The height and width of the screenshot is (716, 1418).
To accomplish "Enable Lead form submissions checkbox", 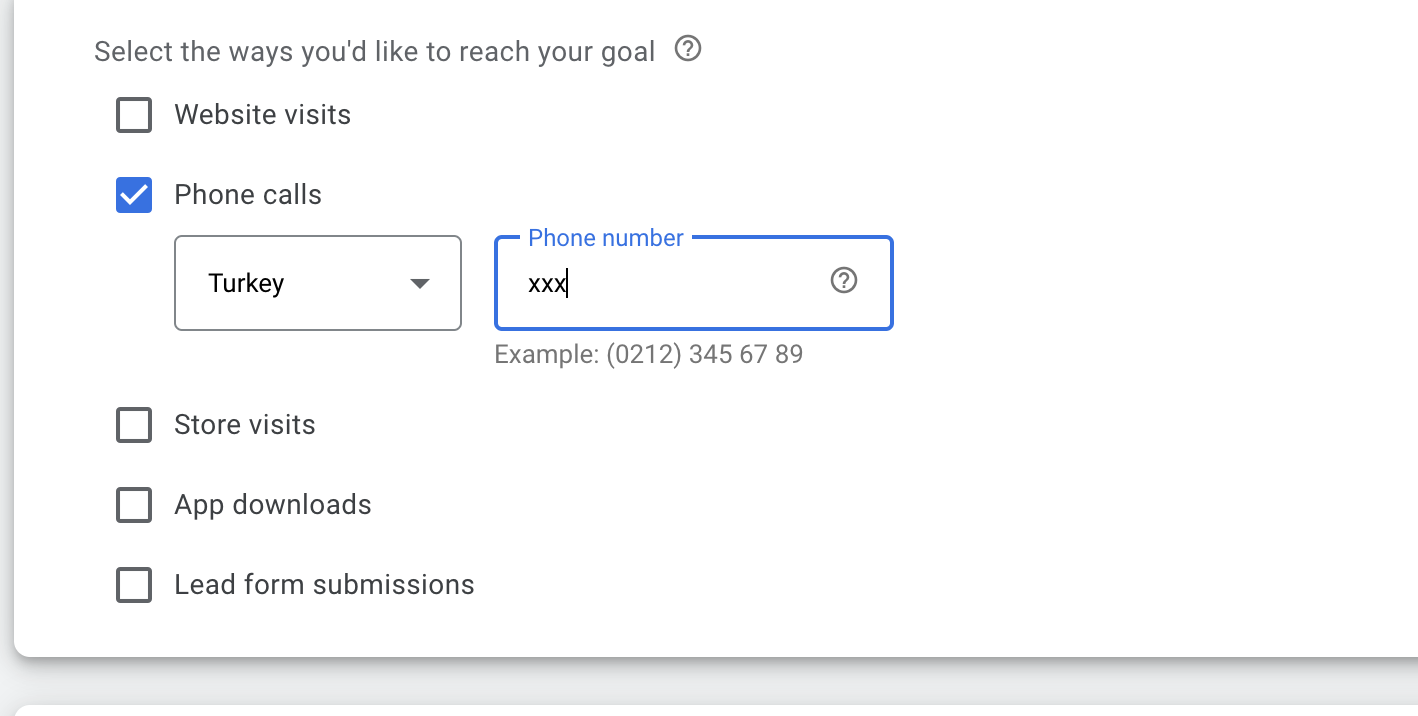I will 134,585.
